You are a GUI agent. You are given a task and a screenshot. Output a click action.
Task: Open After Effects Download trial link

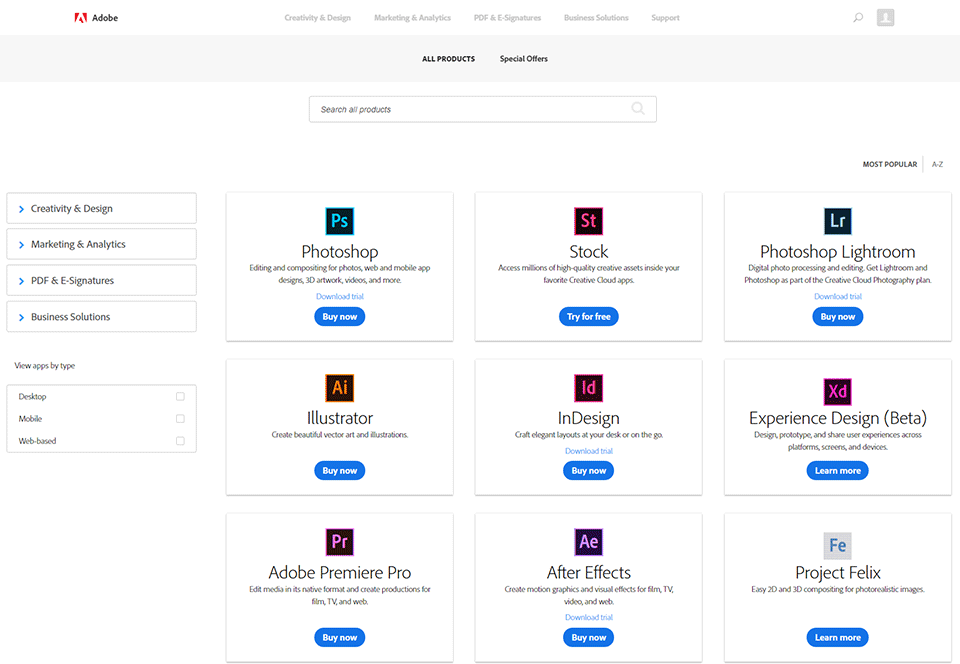(x=588, y=617)
